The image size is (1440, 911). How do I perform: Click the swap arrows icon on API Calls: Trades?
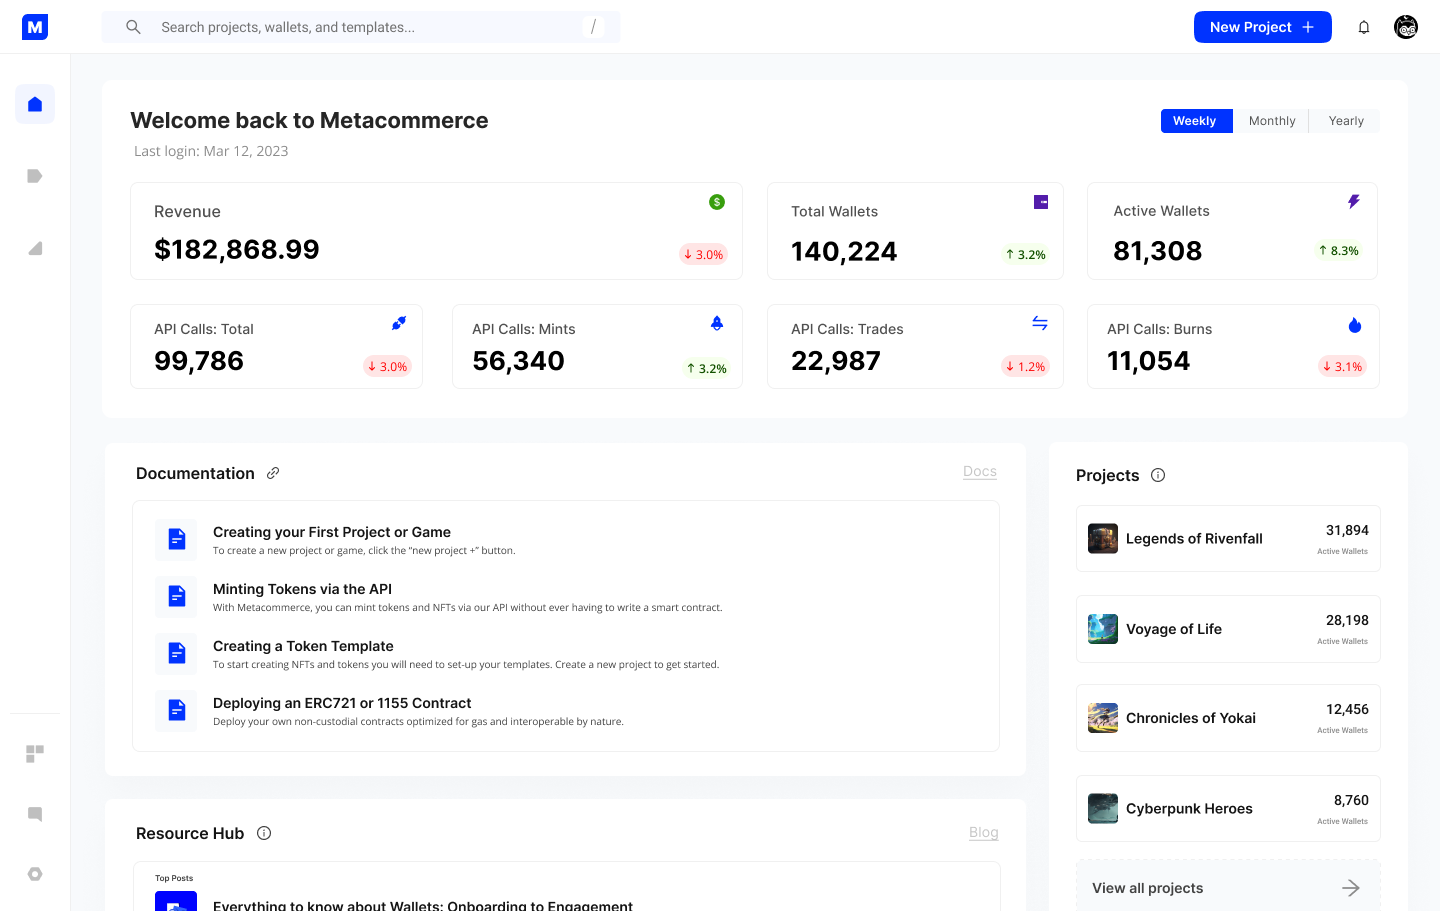[x=1040, y=323]
